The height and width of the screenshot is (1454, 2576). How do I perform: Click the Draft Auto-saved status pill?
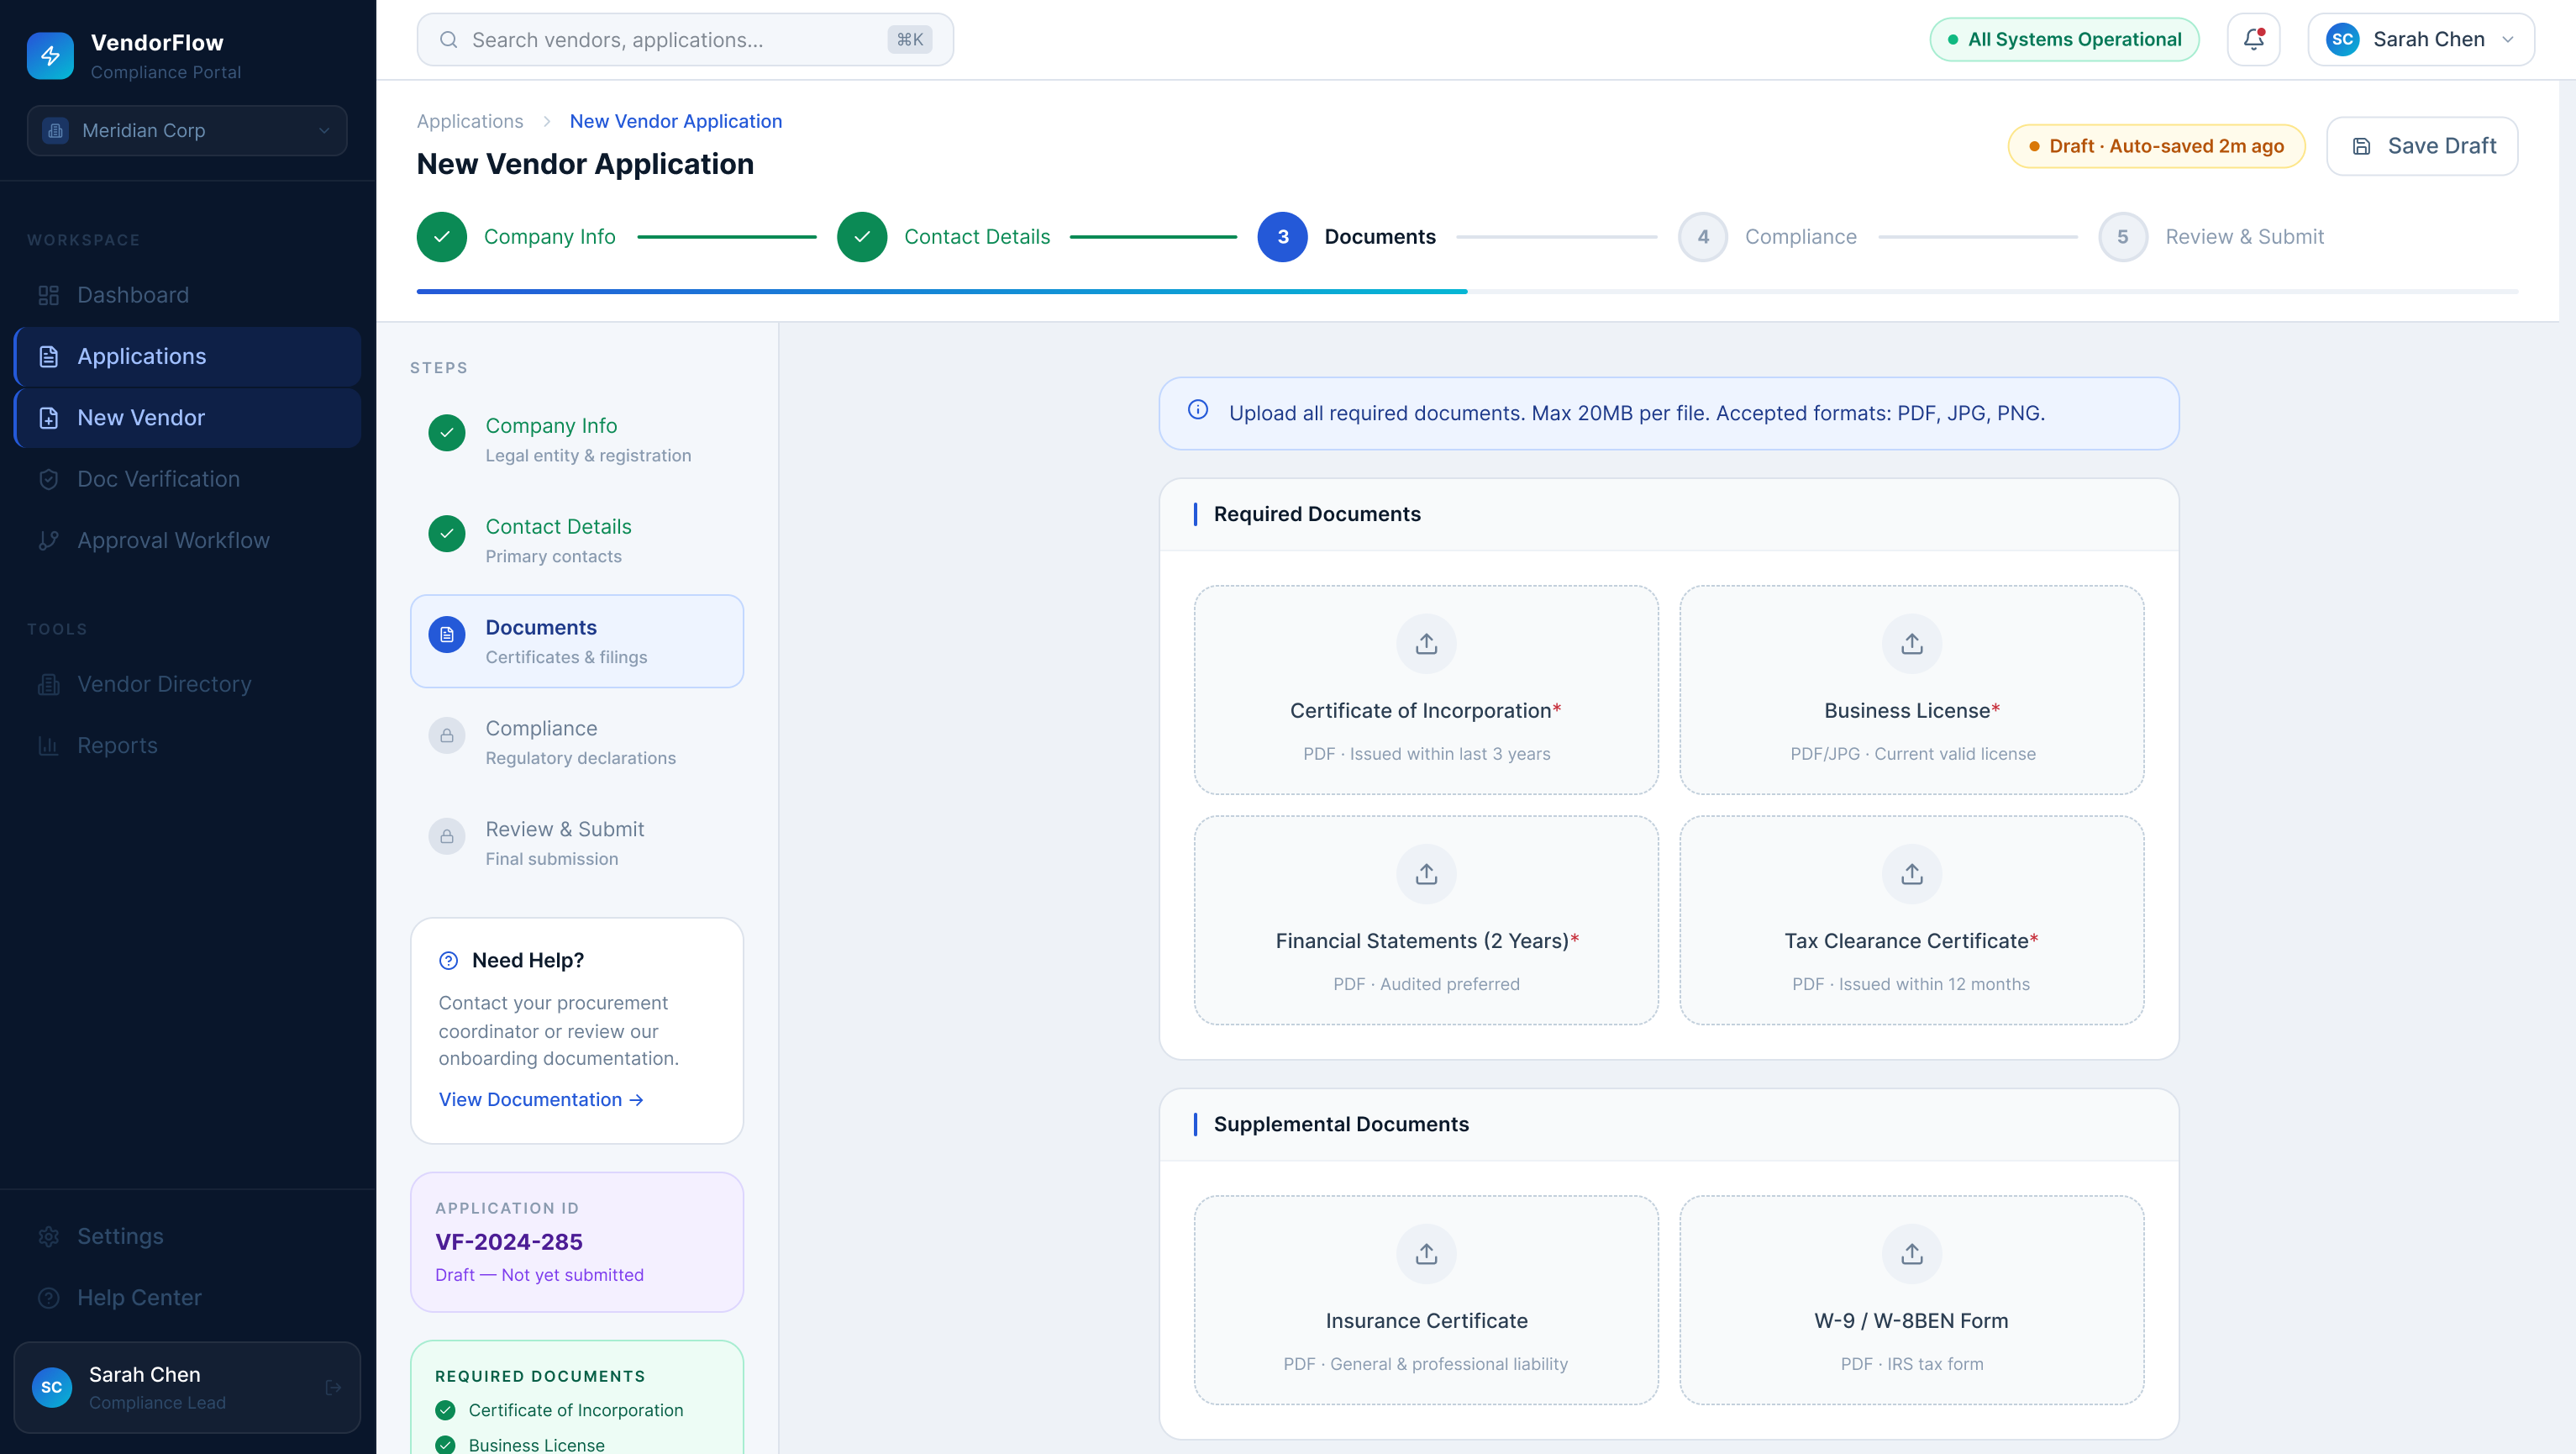(2156, 146)
